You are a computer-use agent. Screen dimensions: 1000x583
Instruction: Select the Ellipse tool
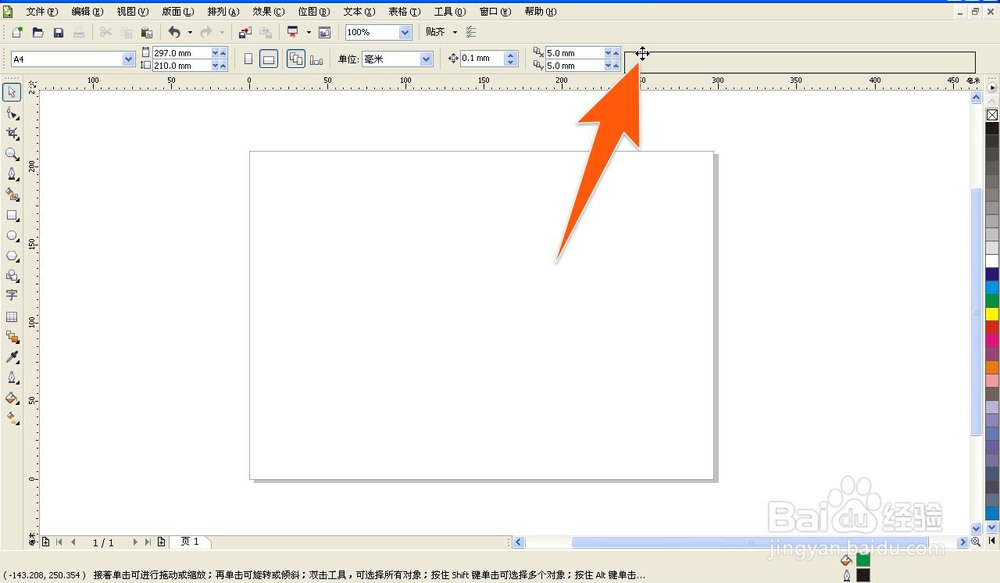[x=11, y=236]
